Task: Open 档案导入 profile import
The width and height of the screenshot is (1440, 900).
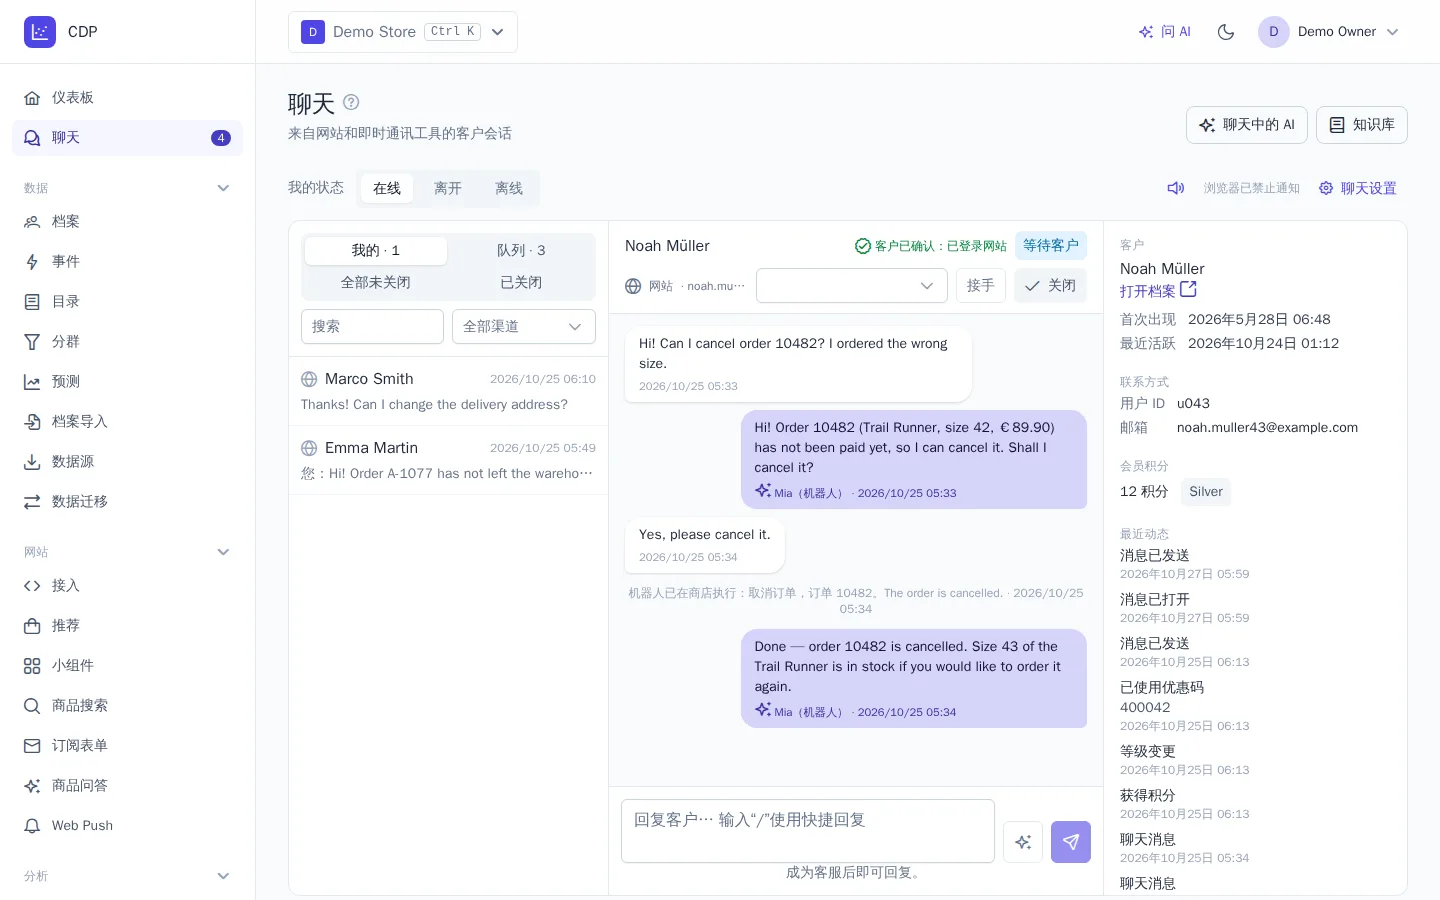Action: pyautogui.click(x=127, y=421)
